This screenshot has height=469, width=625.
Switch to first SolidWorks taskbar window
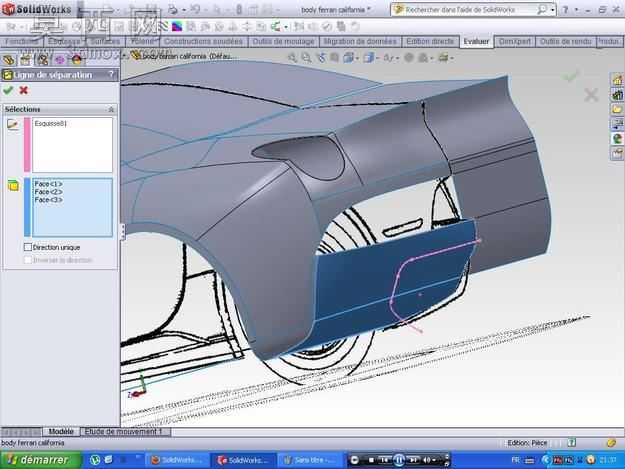[176, 460]
